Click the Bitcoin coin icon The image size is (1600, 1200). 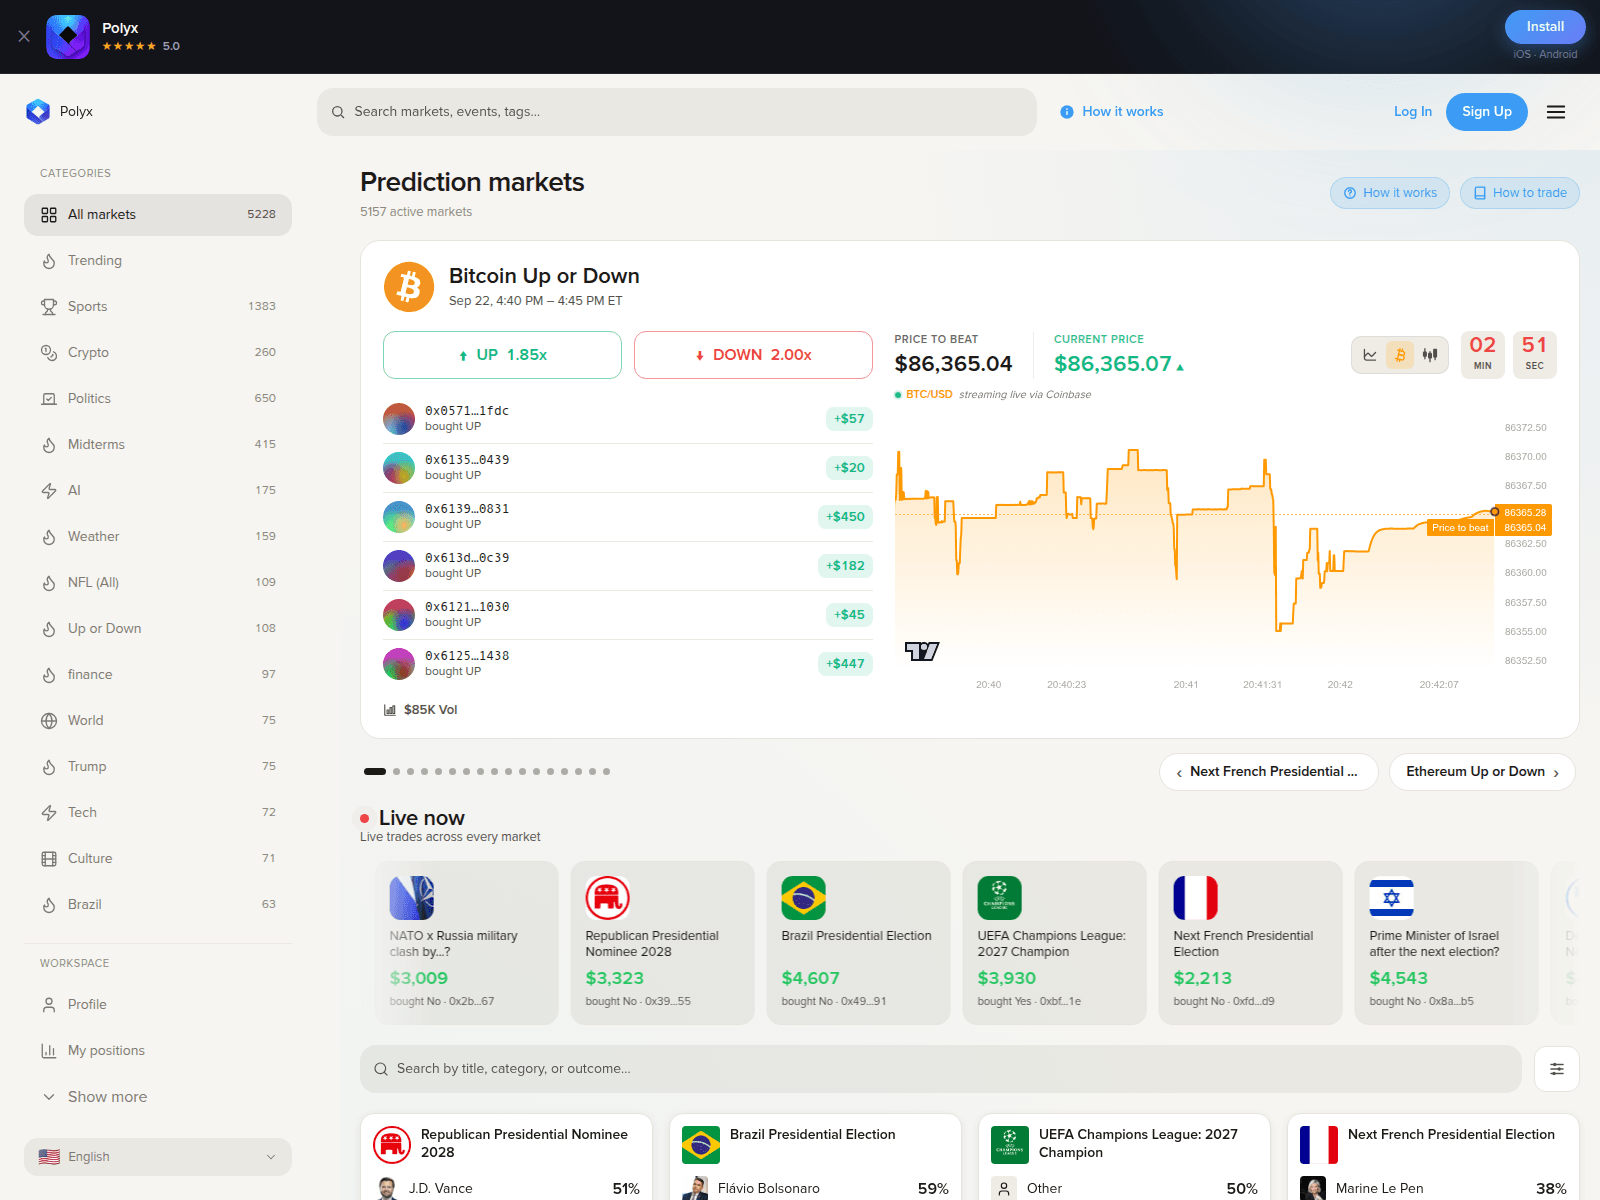[x=409, y=287]
